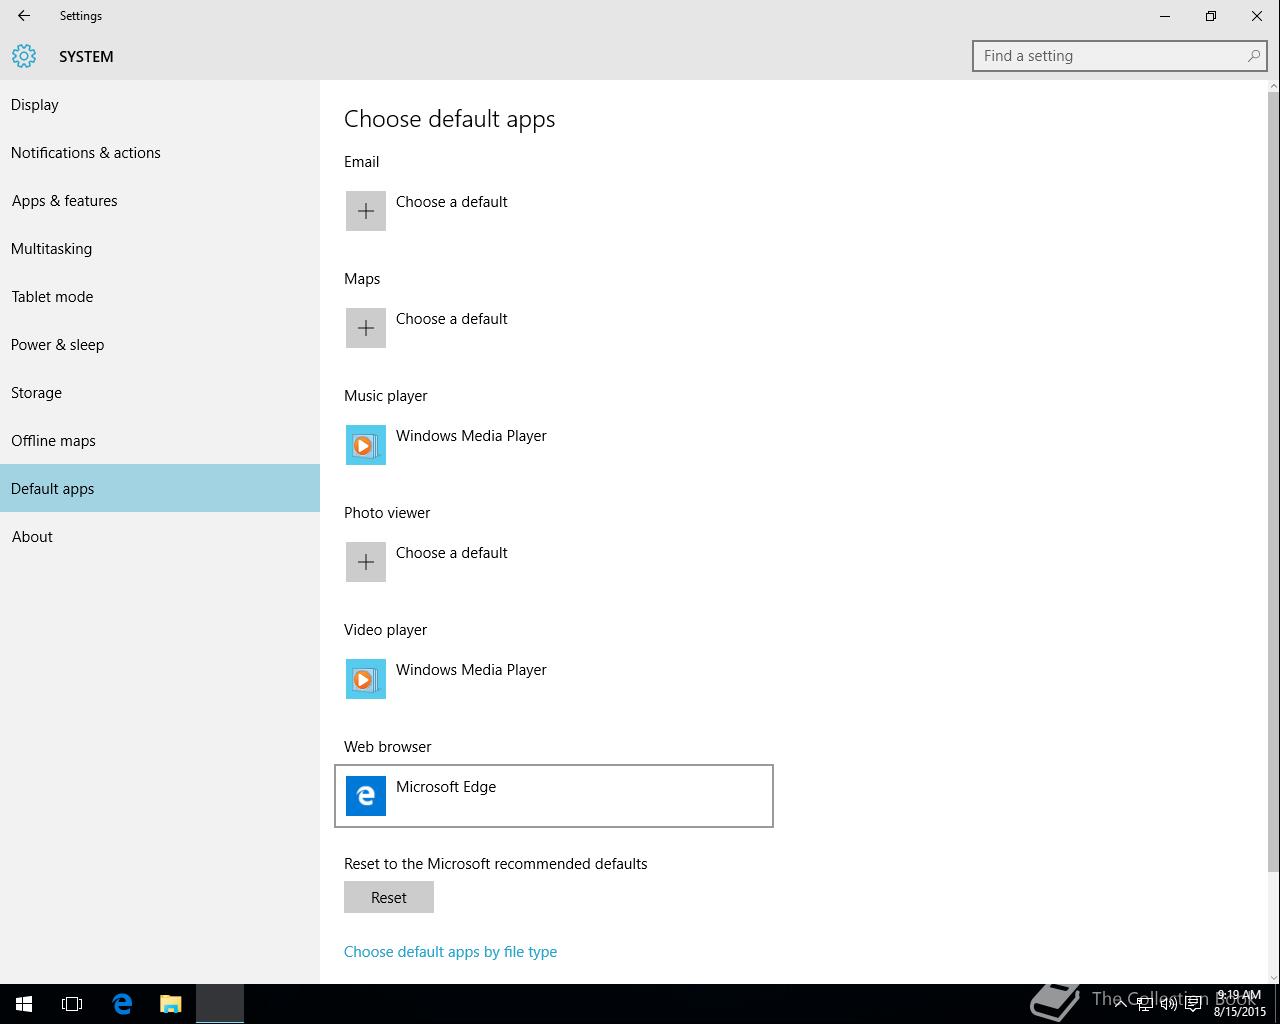Select Offline maps in the sidebar
This screenshot has height=1024, width=1280.
pos(160,441)
